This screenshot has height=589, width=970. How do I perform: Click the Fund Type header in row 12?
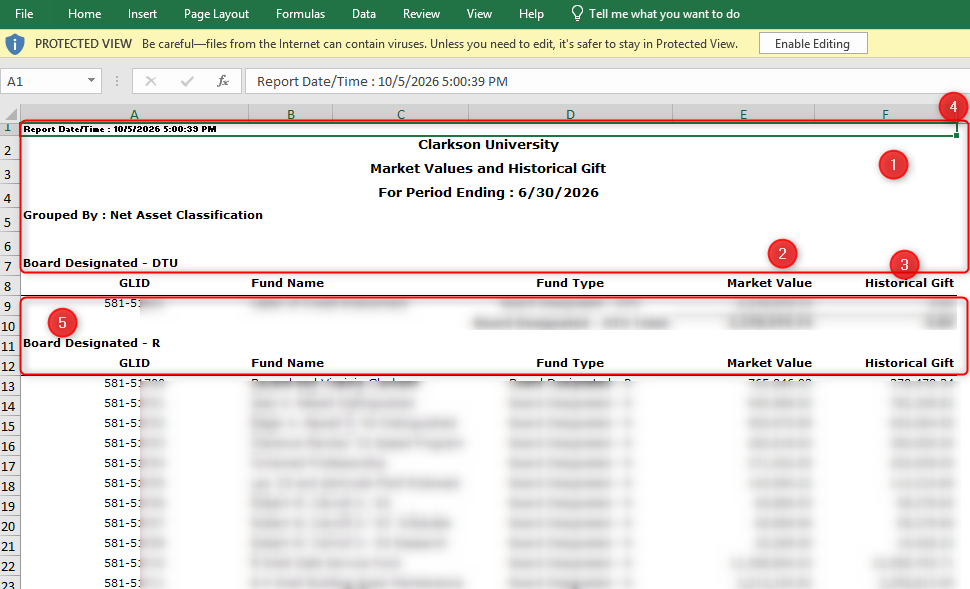(x=570, y=363)
